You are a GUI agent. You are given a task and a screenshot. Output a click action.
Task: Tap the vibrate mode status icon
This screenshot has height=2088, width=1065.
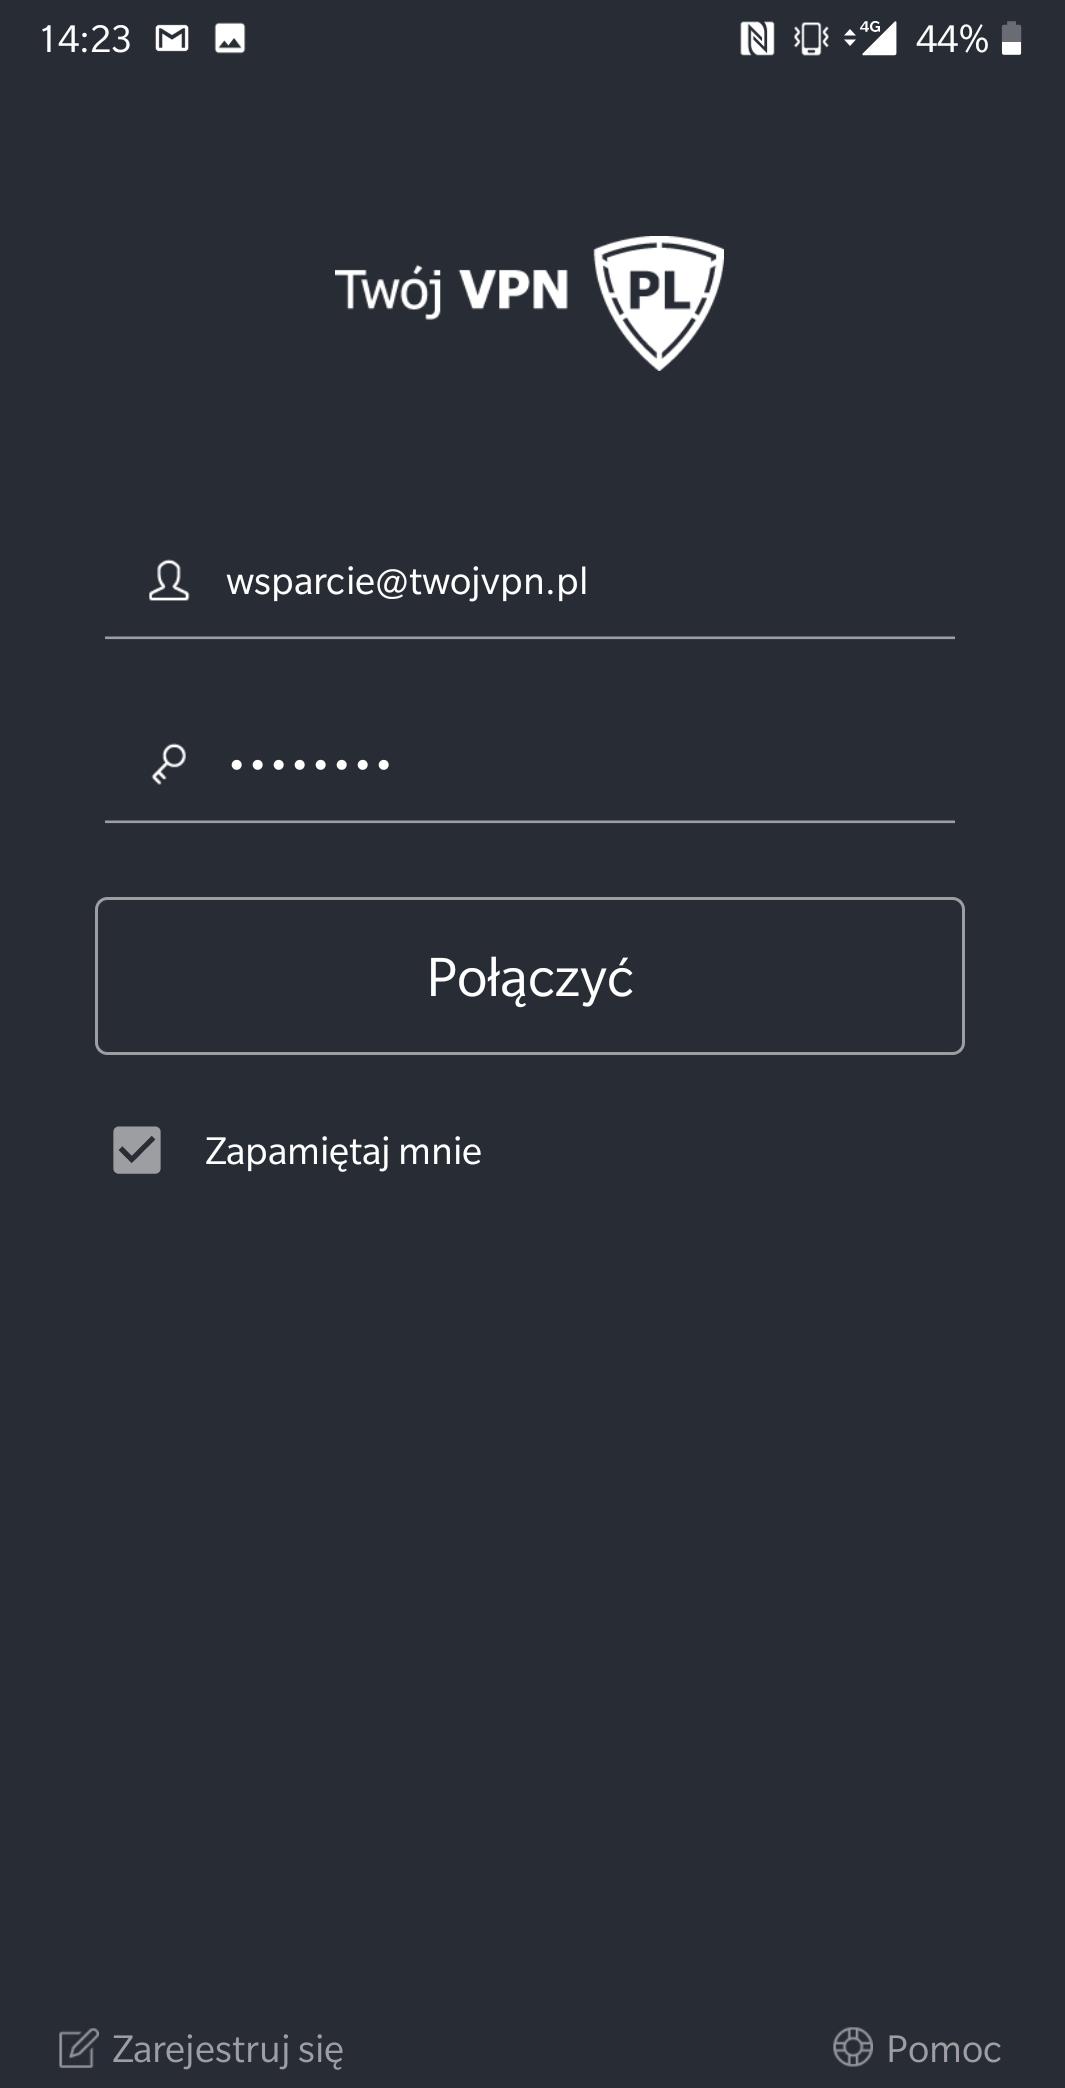pos(811,39)
